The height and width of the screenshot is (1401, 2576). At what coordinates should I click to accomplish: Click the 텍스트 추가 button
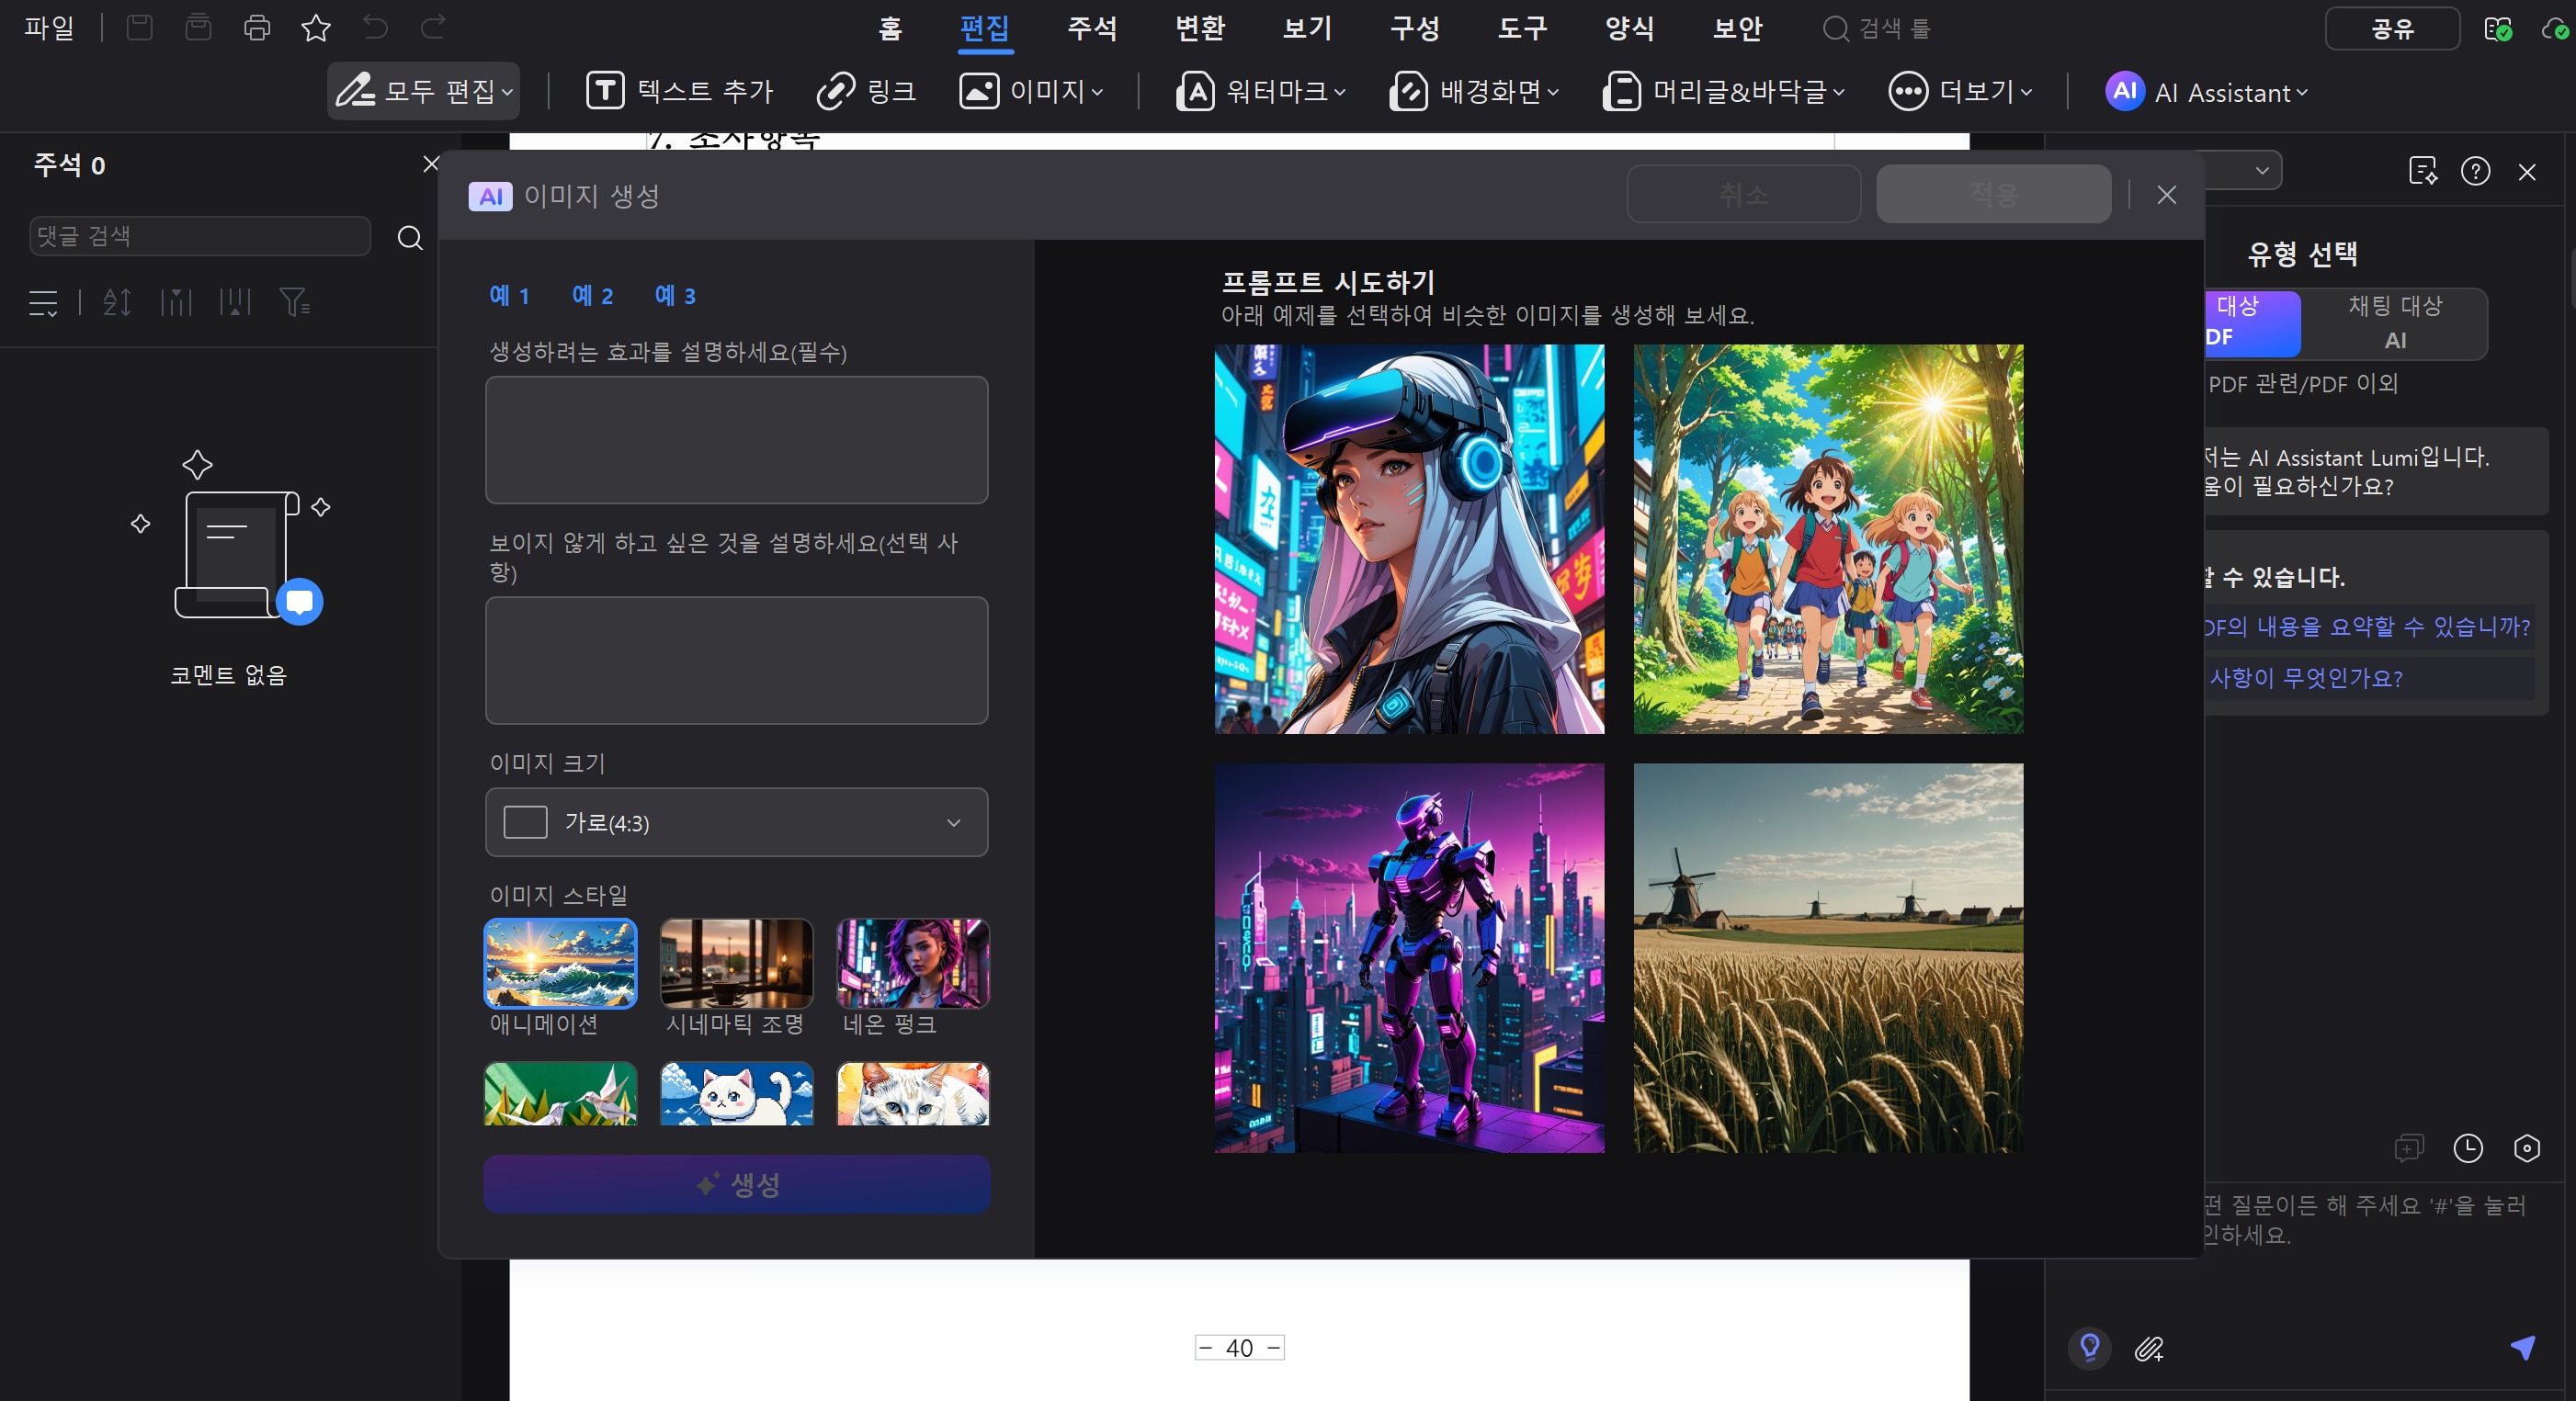pyautogui.click(x=679, y=92)
